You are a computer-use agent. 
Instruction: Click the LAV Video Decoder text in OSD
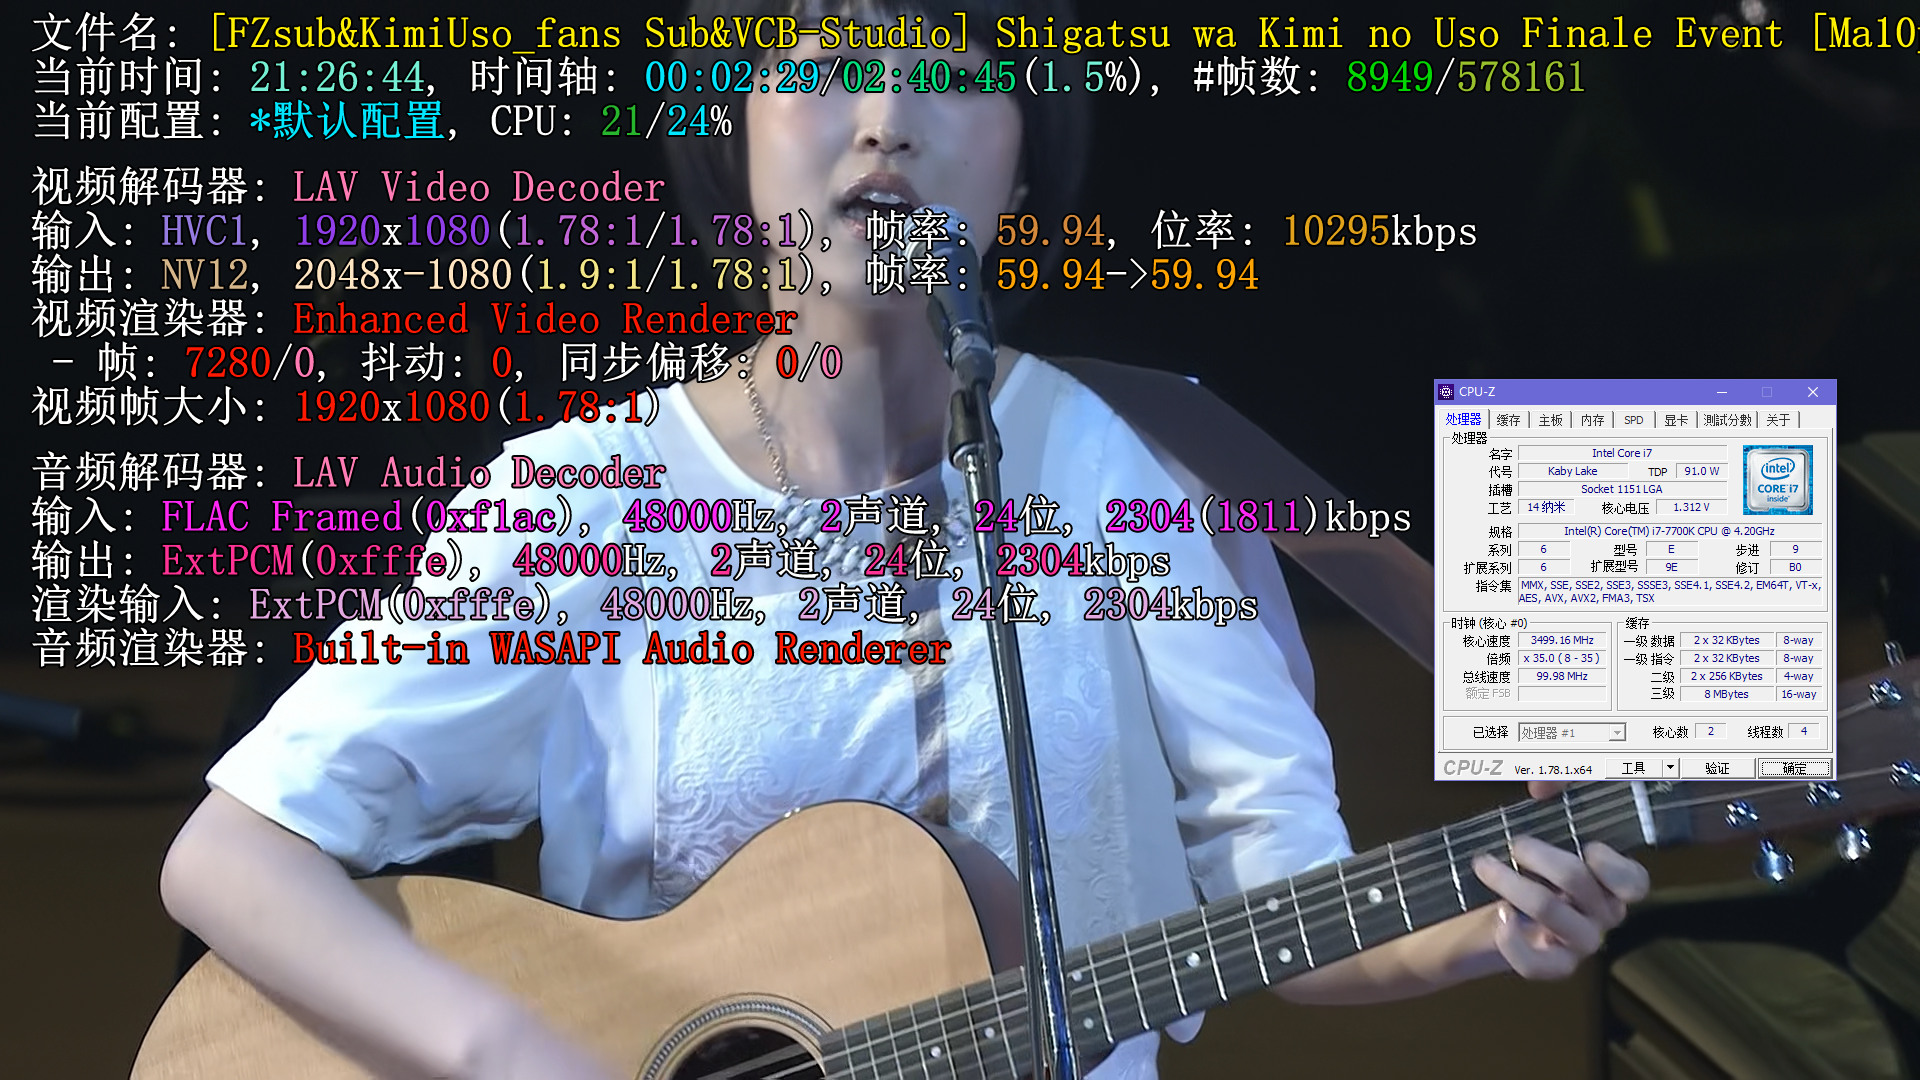tap(479, 187)
